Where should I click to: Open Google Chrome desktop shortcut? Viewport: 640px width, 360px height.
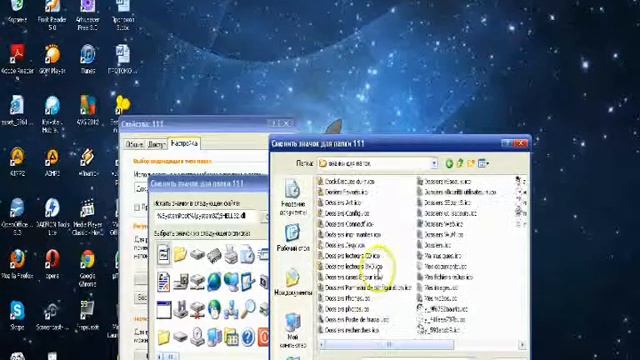tap(87, 269)
